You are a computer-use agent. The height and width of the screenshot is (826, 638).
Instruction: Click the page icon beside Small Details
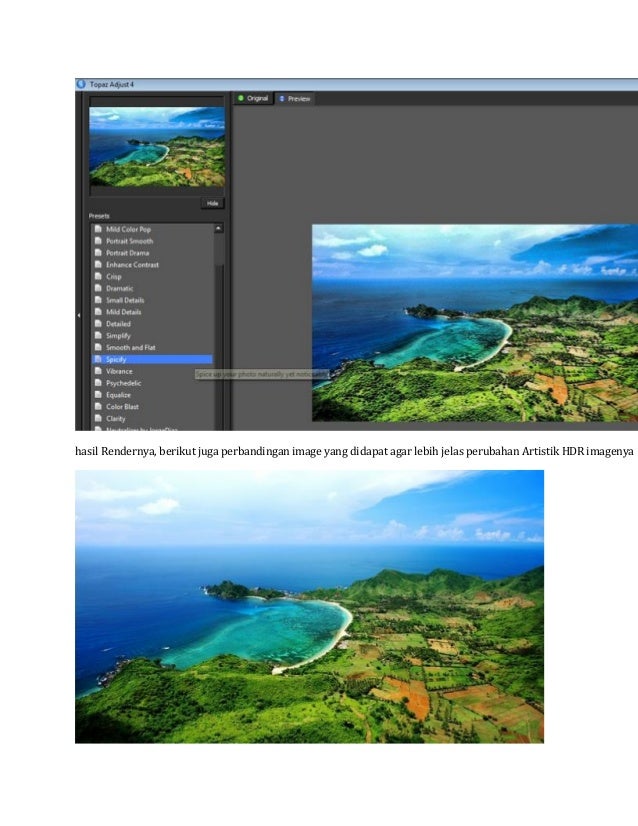tap(98, 300)
